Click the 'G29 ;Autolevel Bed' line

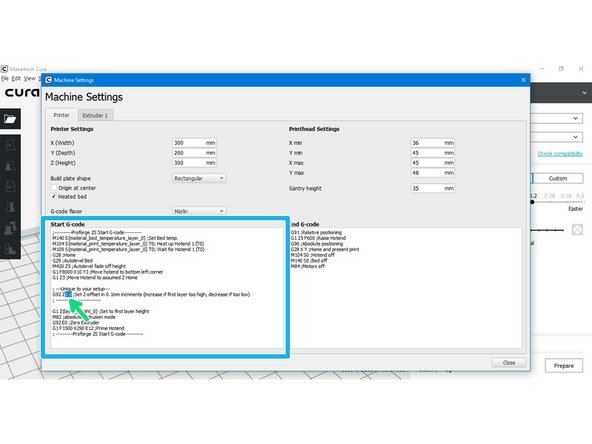72,261
